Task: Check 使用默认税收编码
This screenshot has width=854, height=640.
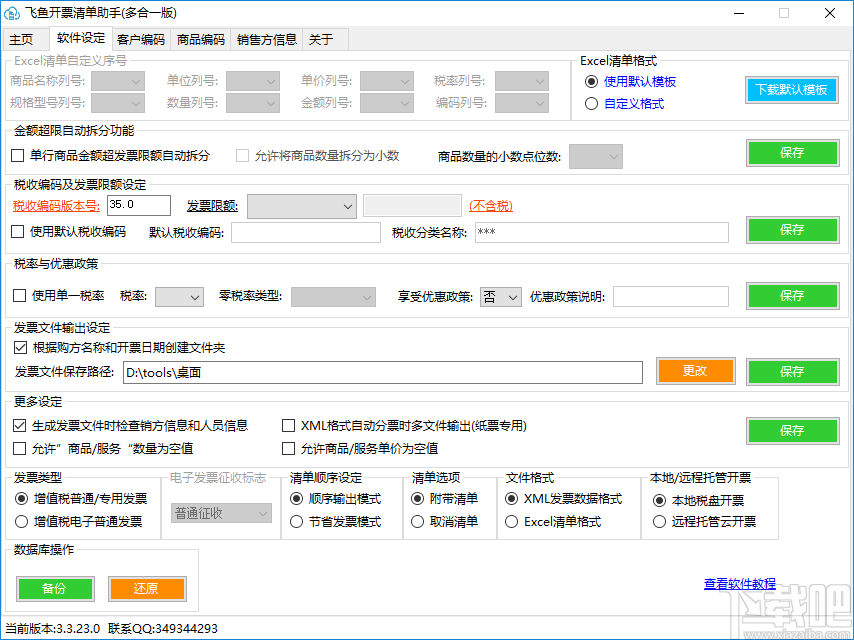Action: (x=17, y=231)
